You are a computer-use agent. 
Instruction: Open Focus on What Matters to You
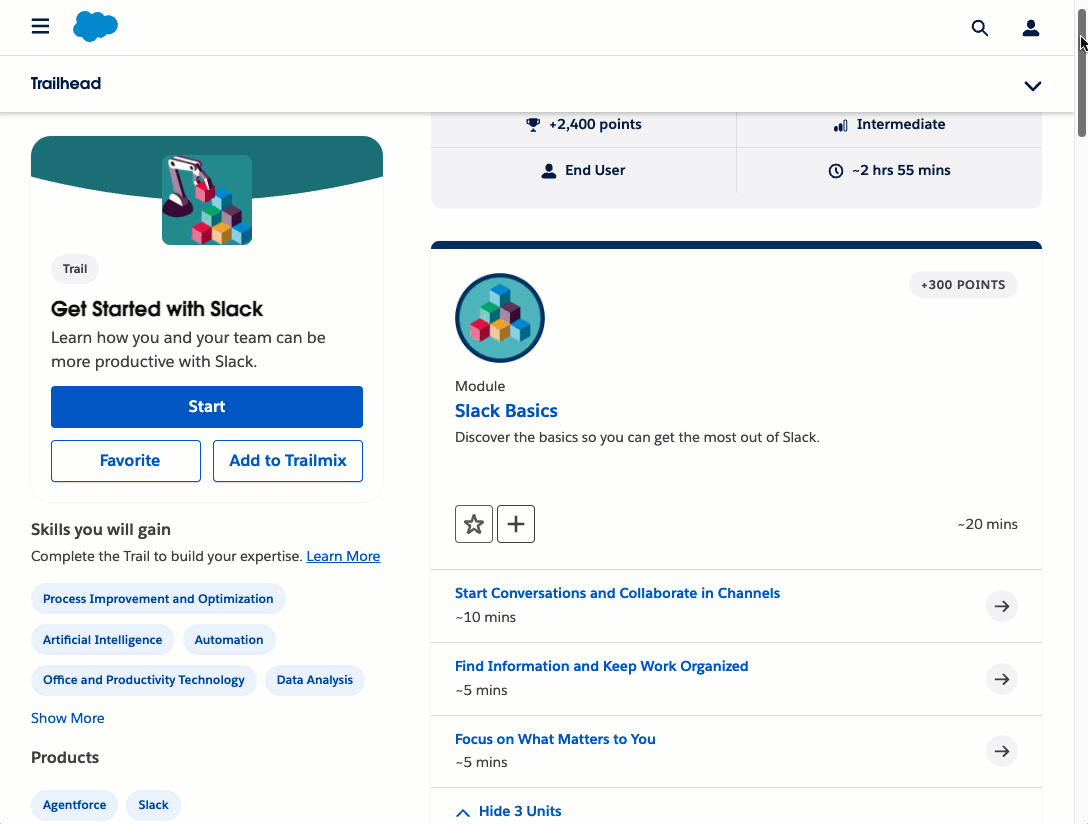[x=554, y=739]
